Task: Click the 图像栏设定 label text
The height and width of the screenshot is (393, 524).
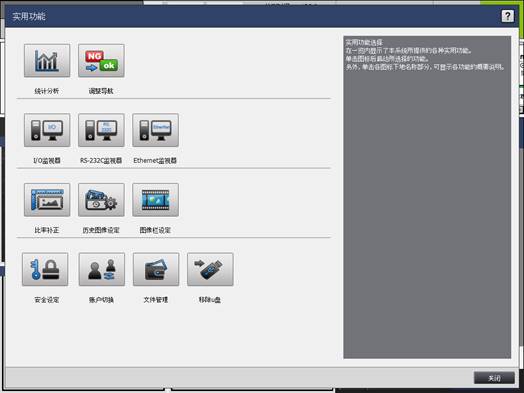Action: [x=155, y=230]
